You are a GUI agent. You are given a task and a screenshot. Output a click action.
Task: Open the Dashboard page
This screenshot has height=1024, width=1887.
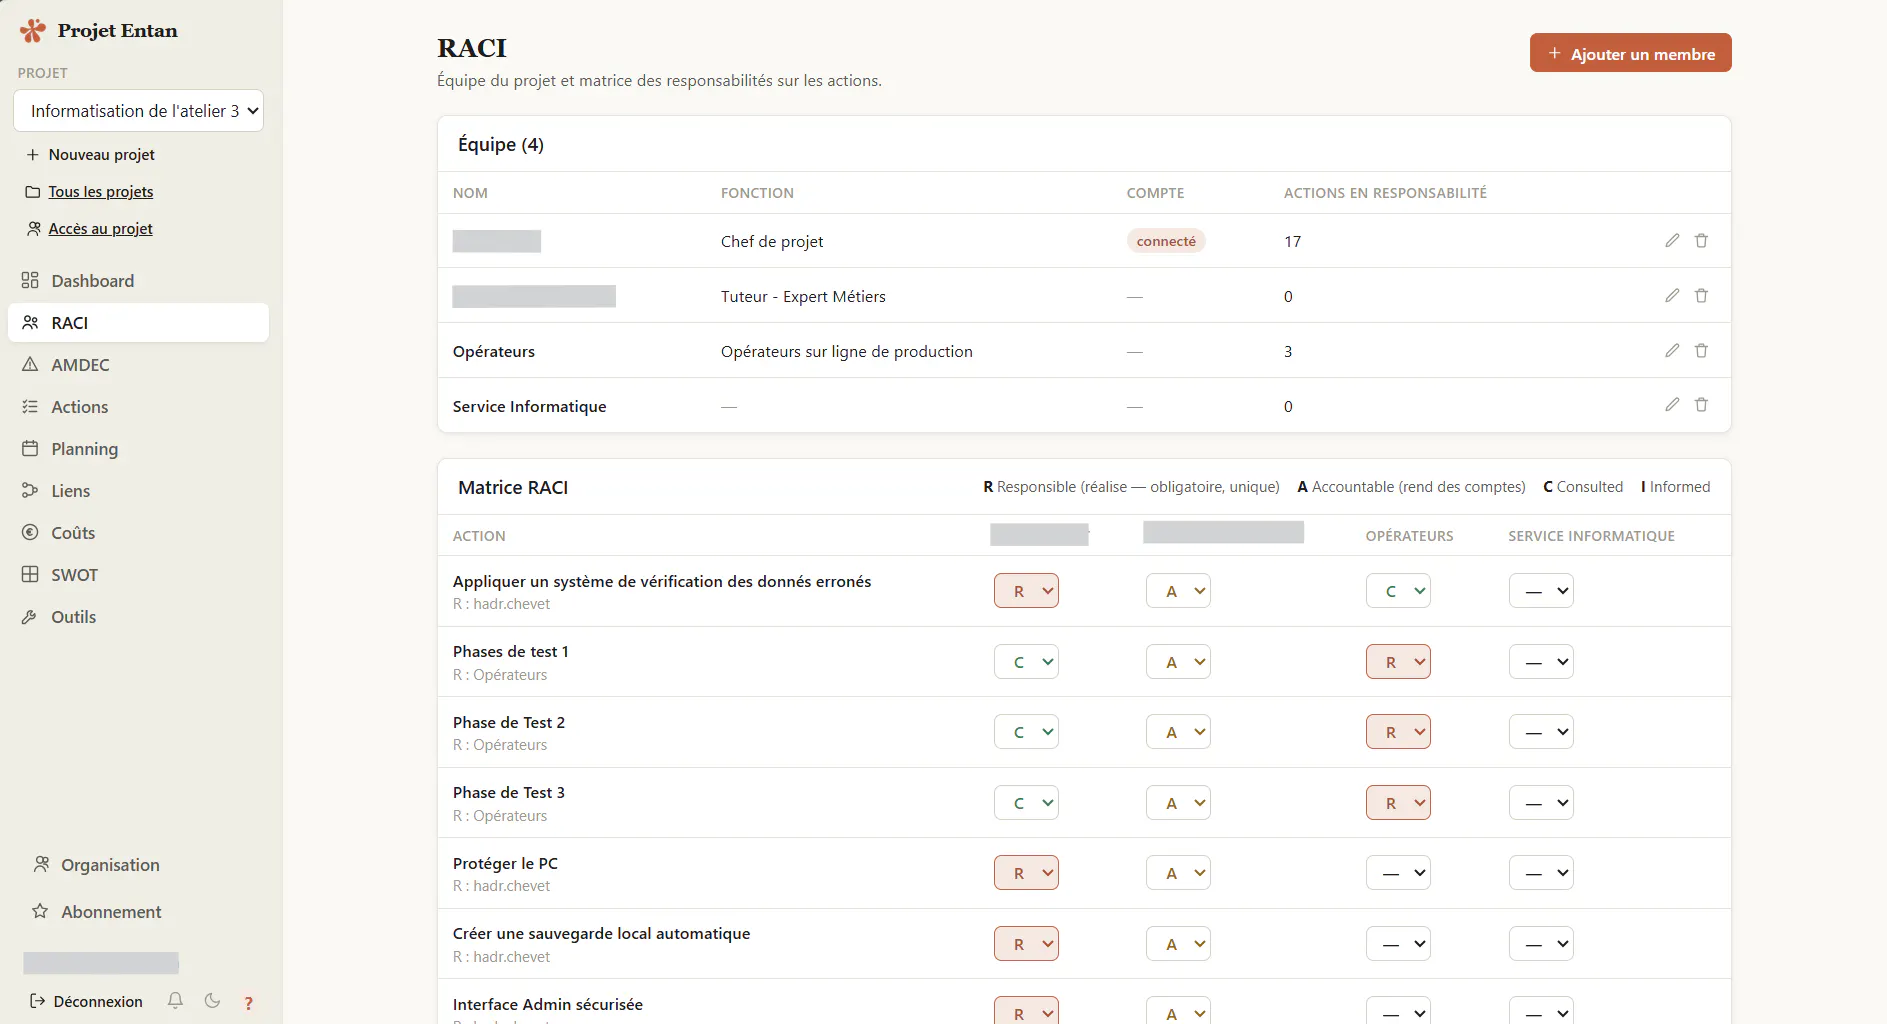point(138,281)
